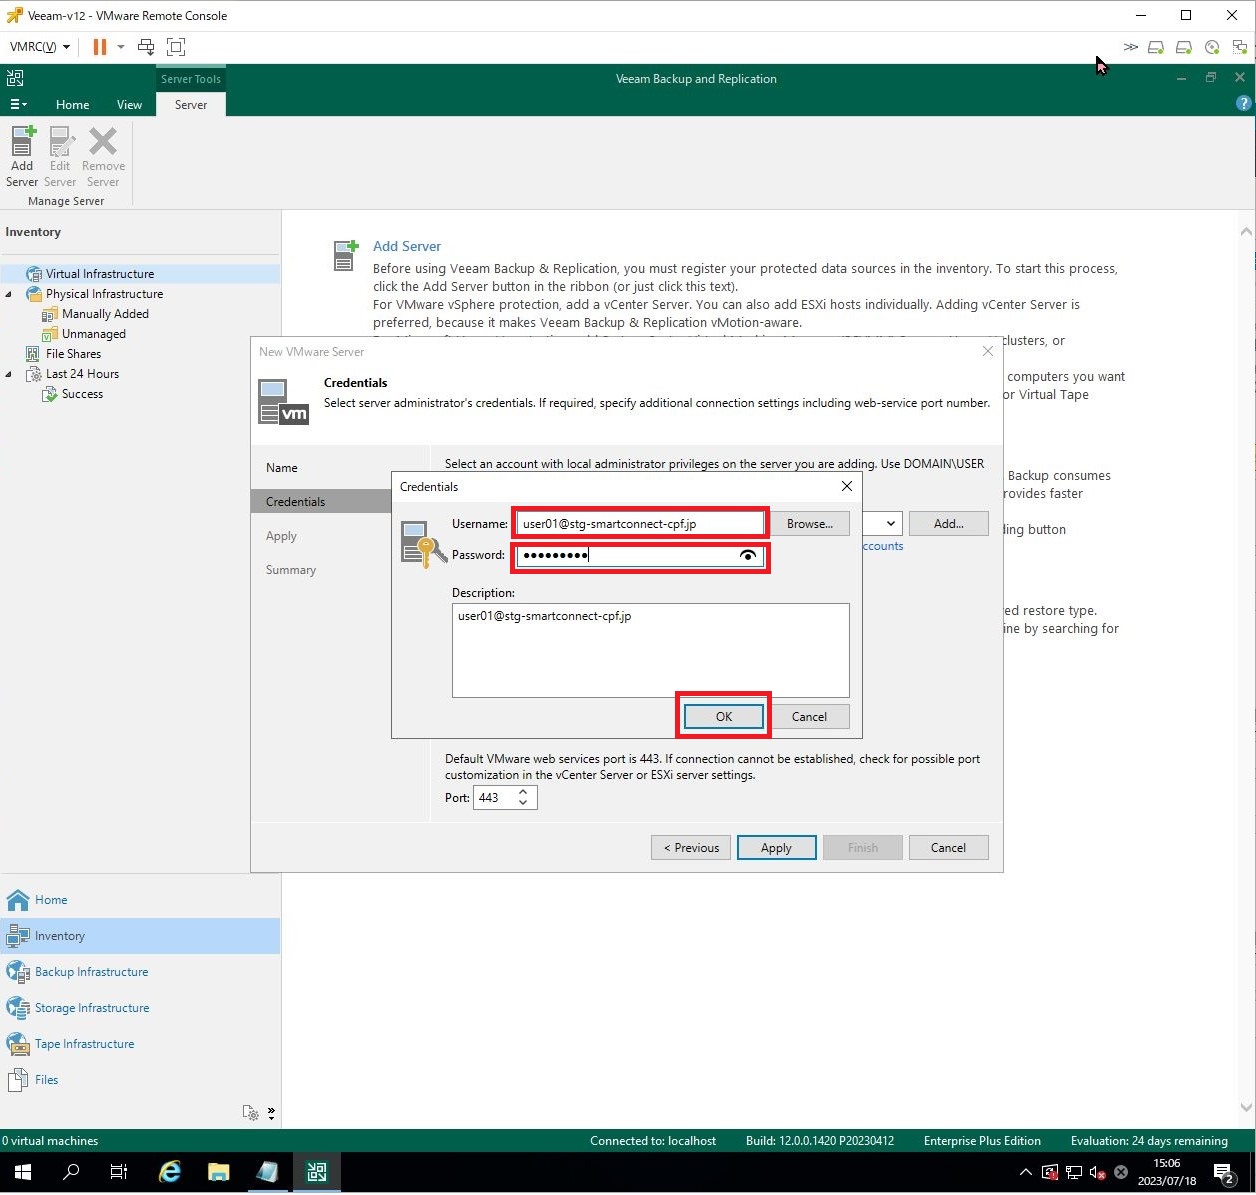
Task: Open Veeam help question mark icon
Action: [1243, 103]
